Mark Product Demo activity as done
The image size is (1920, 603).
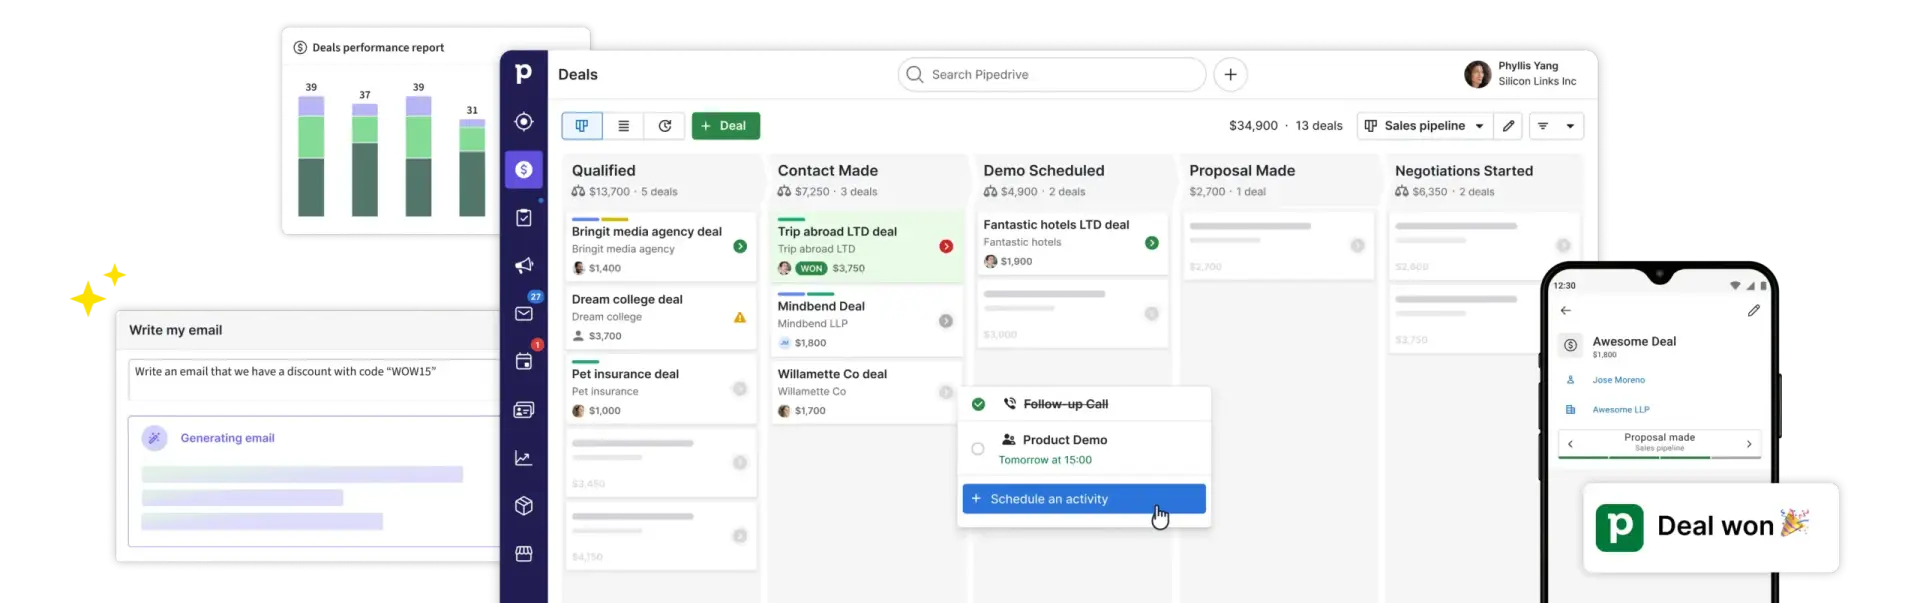pos(978,449)
